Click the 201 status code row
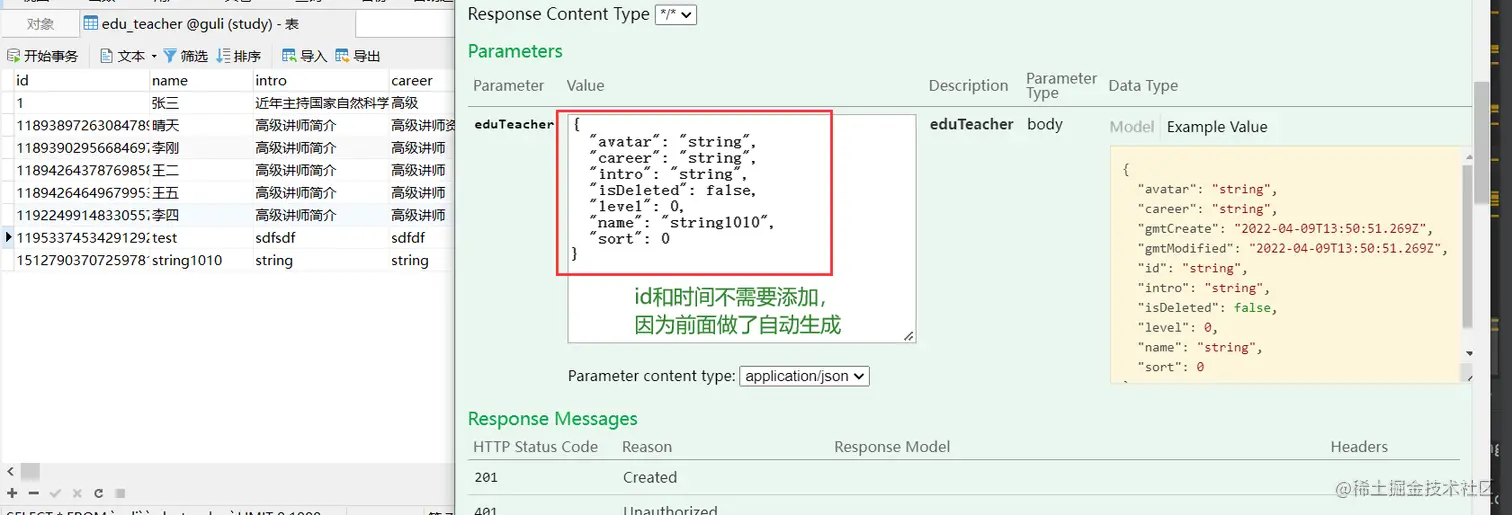1512x515 pixels. point(964,477)
